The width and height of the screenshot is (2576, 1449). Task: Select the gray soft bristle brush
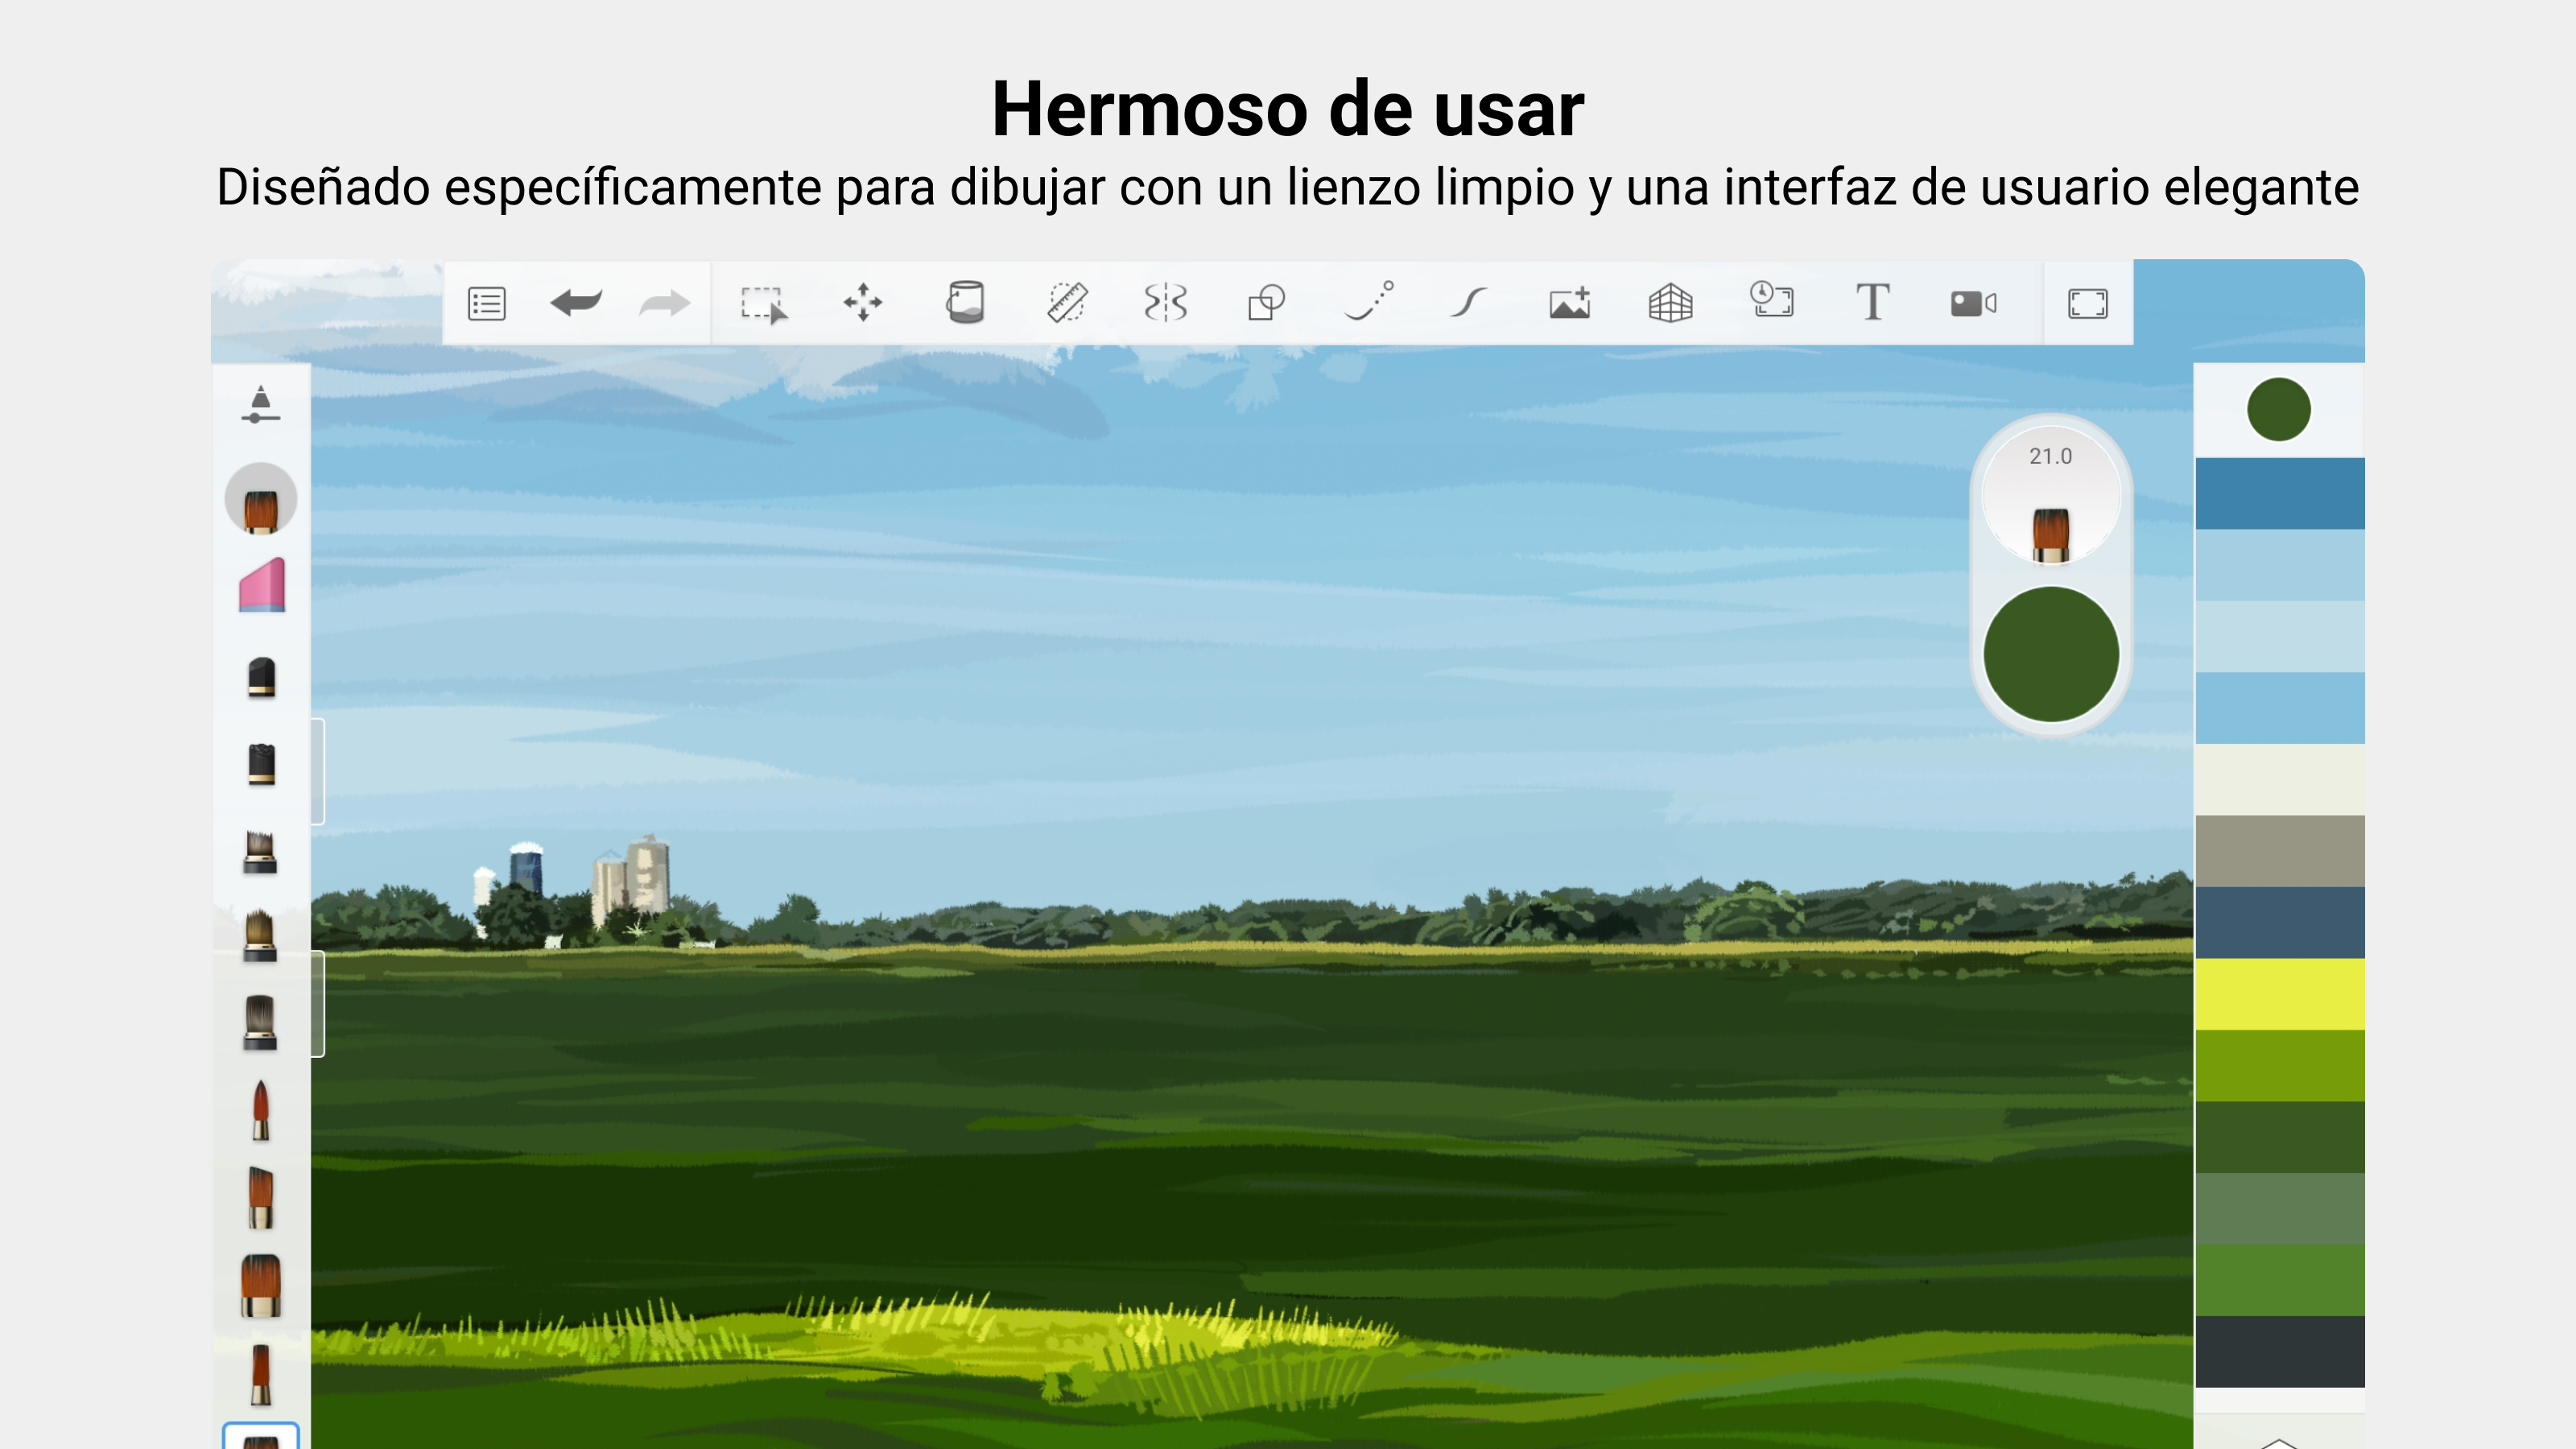pyautogui.click(x=260, y=1023)
